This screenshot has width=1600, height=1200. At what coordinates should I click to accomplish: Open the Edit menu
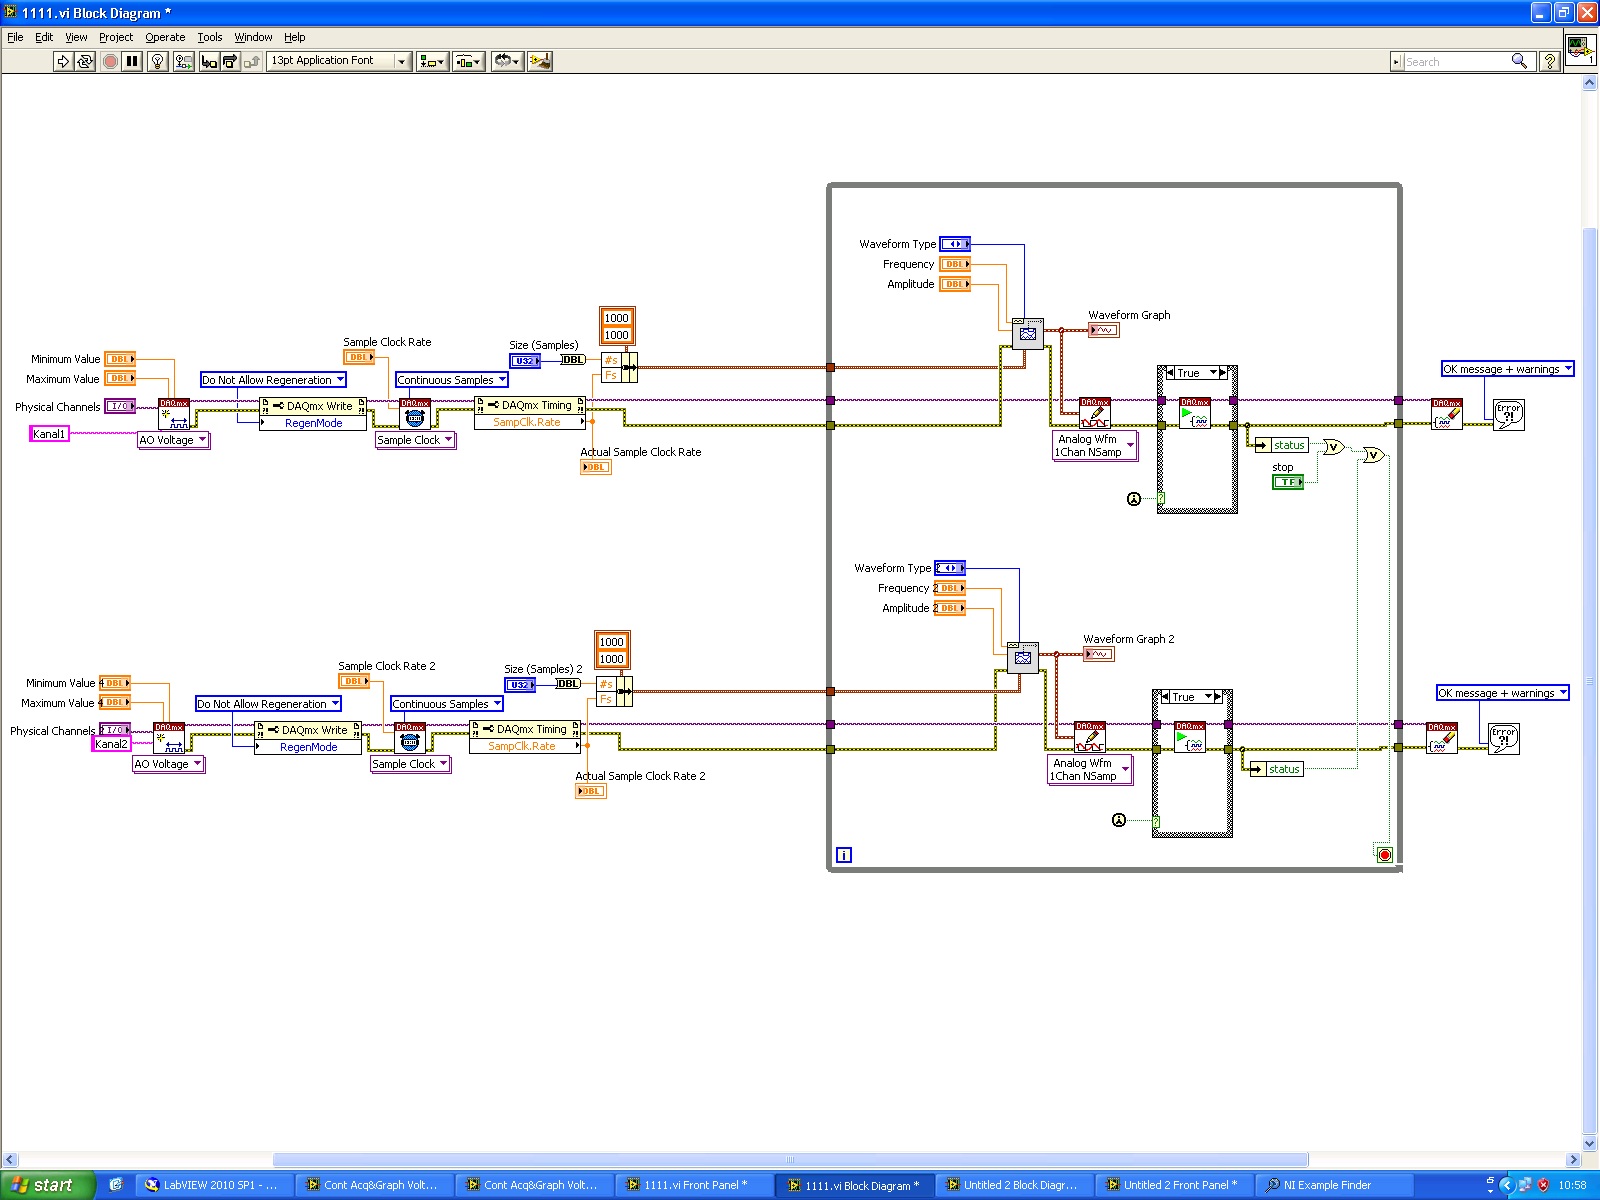[x=44, y=37]
